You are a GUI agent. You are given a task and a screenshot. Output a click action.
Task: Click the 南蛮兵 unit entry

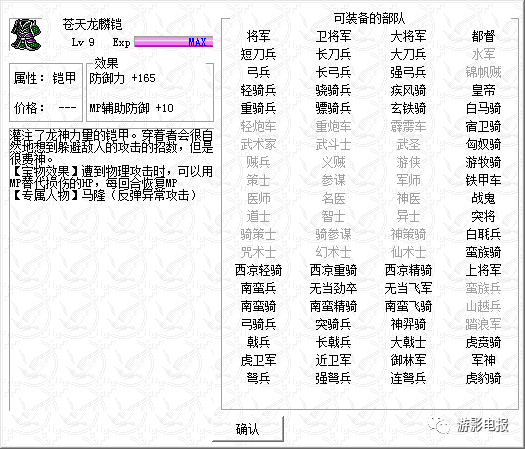[258, 289]
